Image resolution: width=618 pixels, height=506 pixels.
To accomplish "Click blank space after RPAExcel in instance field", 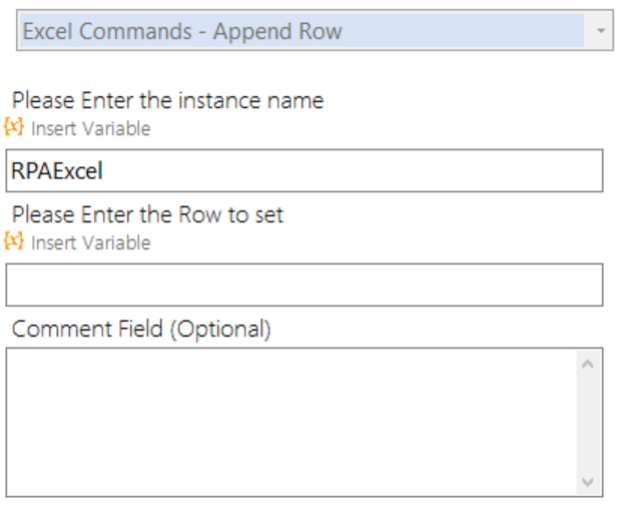I will (x=351, y=171).
